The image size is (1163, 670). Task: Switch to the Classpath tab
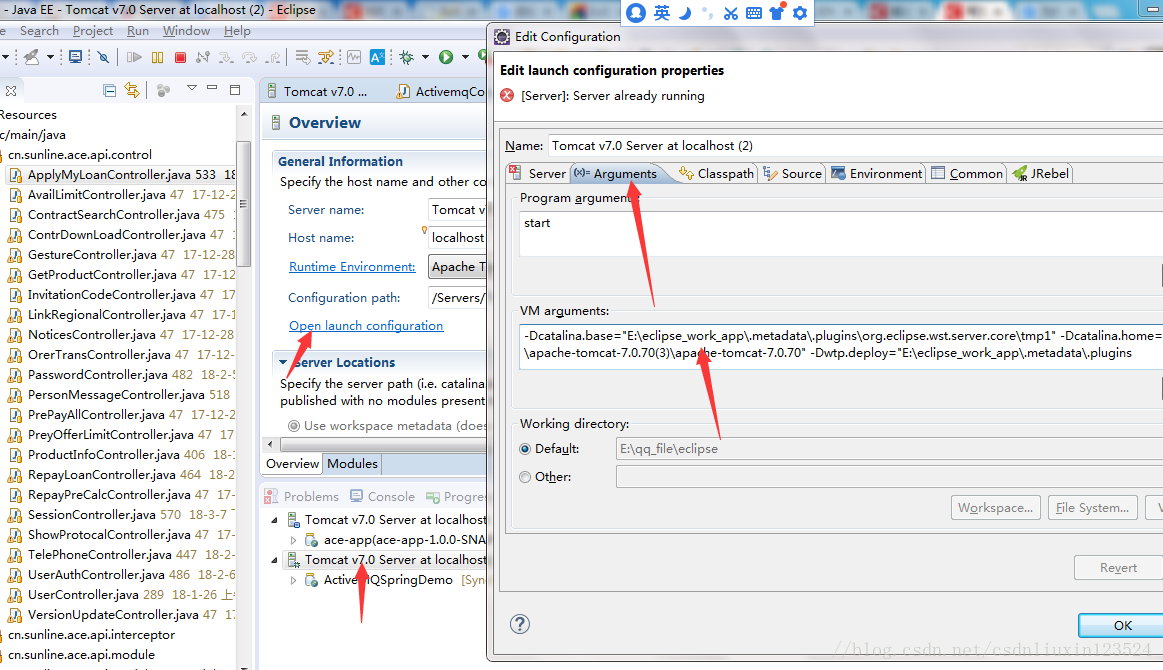click(x=716, y=174)
